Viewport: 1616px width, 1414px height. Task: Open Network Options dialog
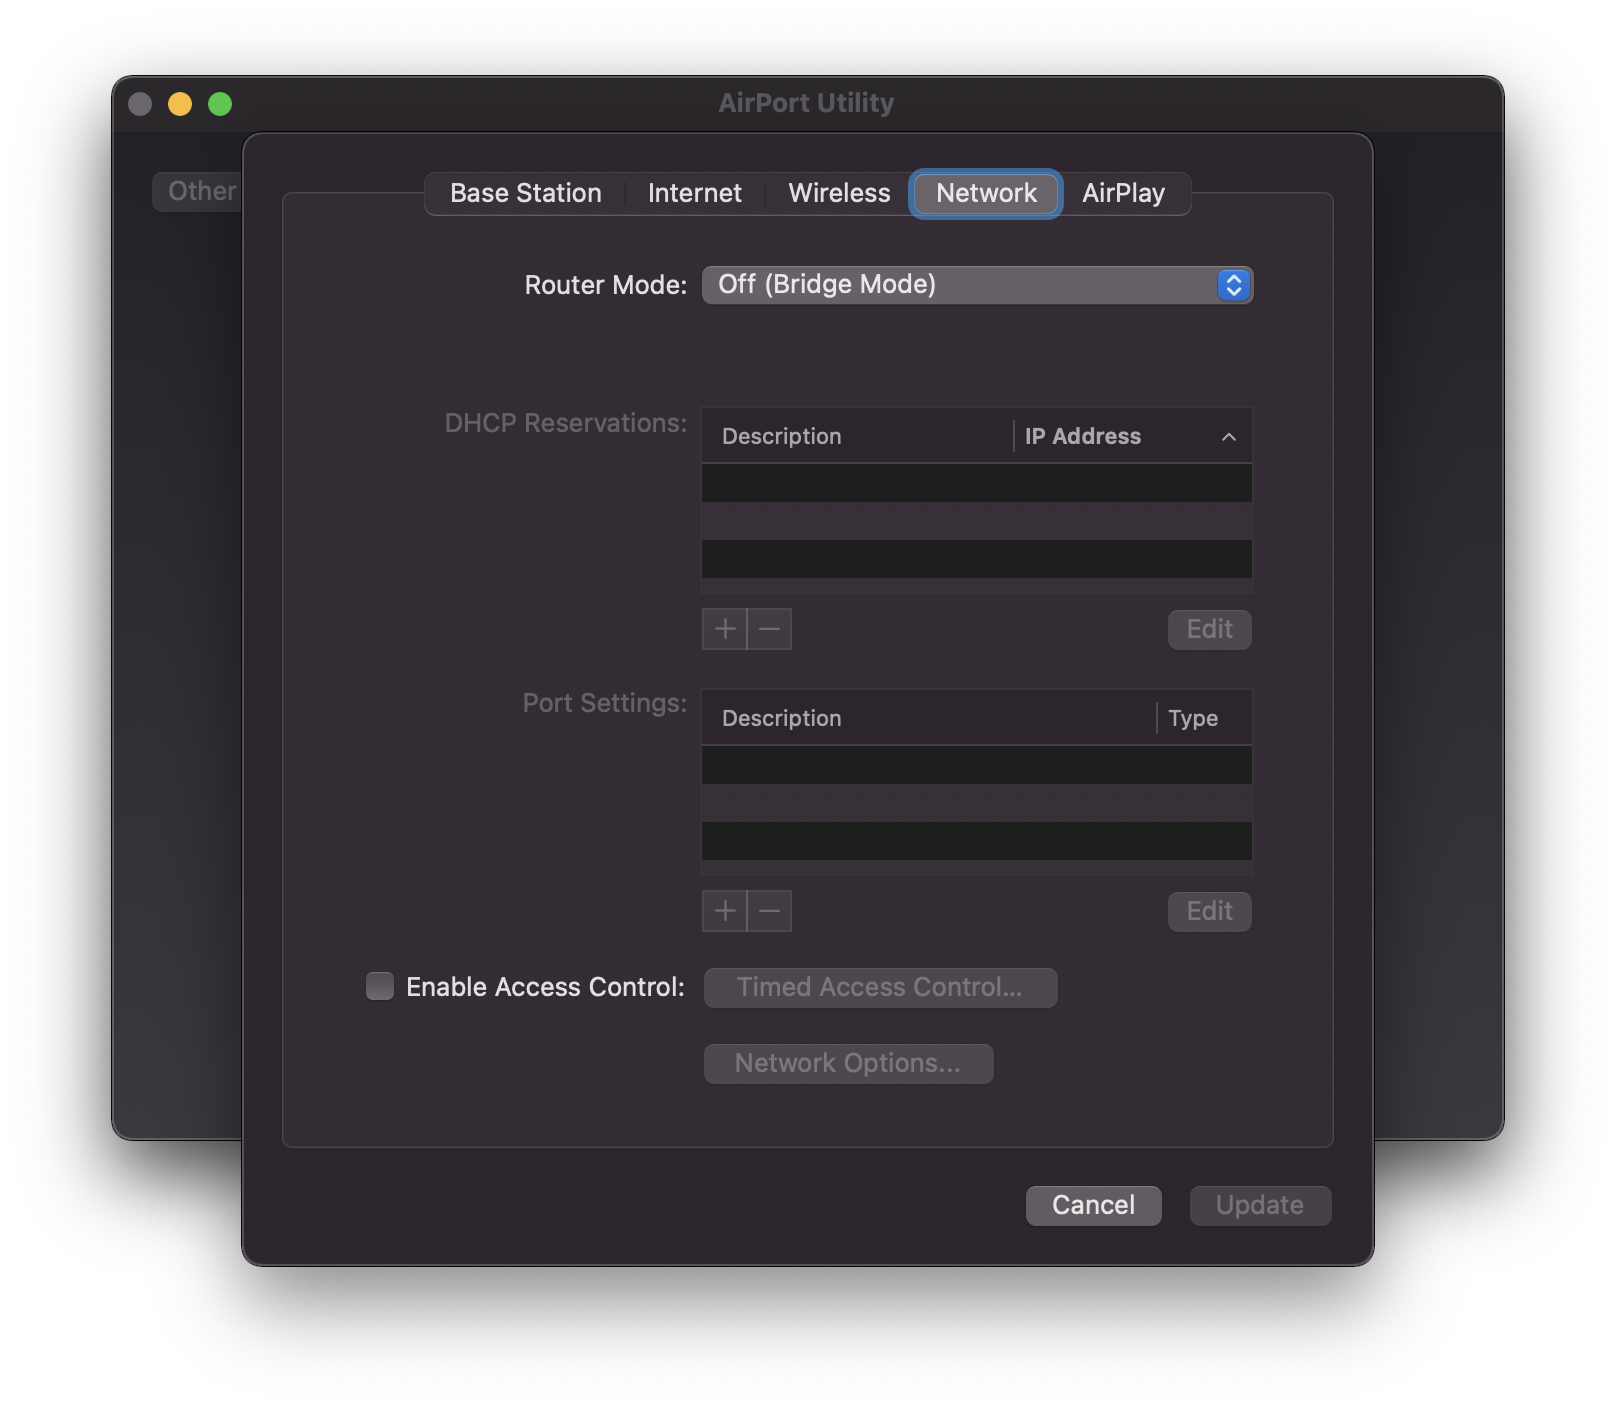(x=848, y=1063)
